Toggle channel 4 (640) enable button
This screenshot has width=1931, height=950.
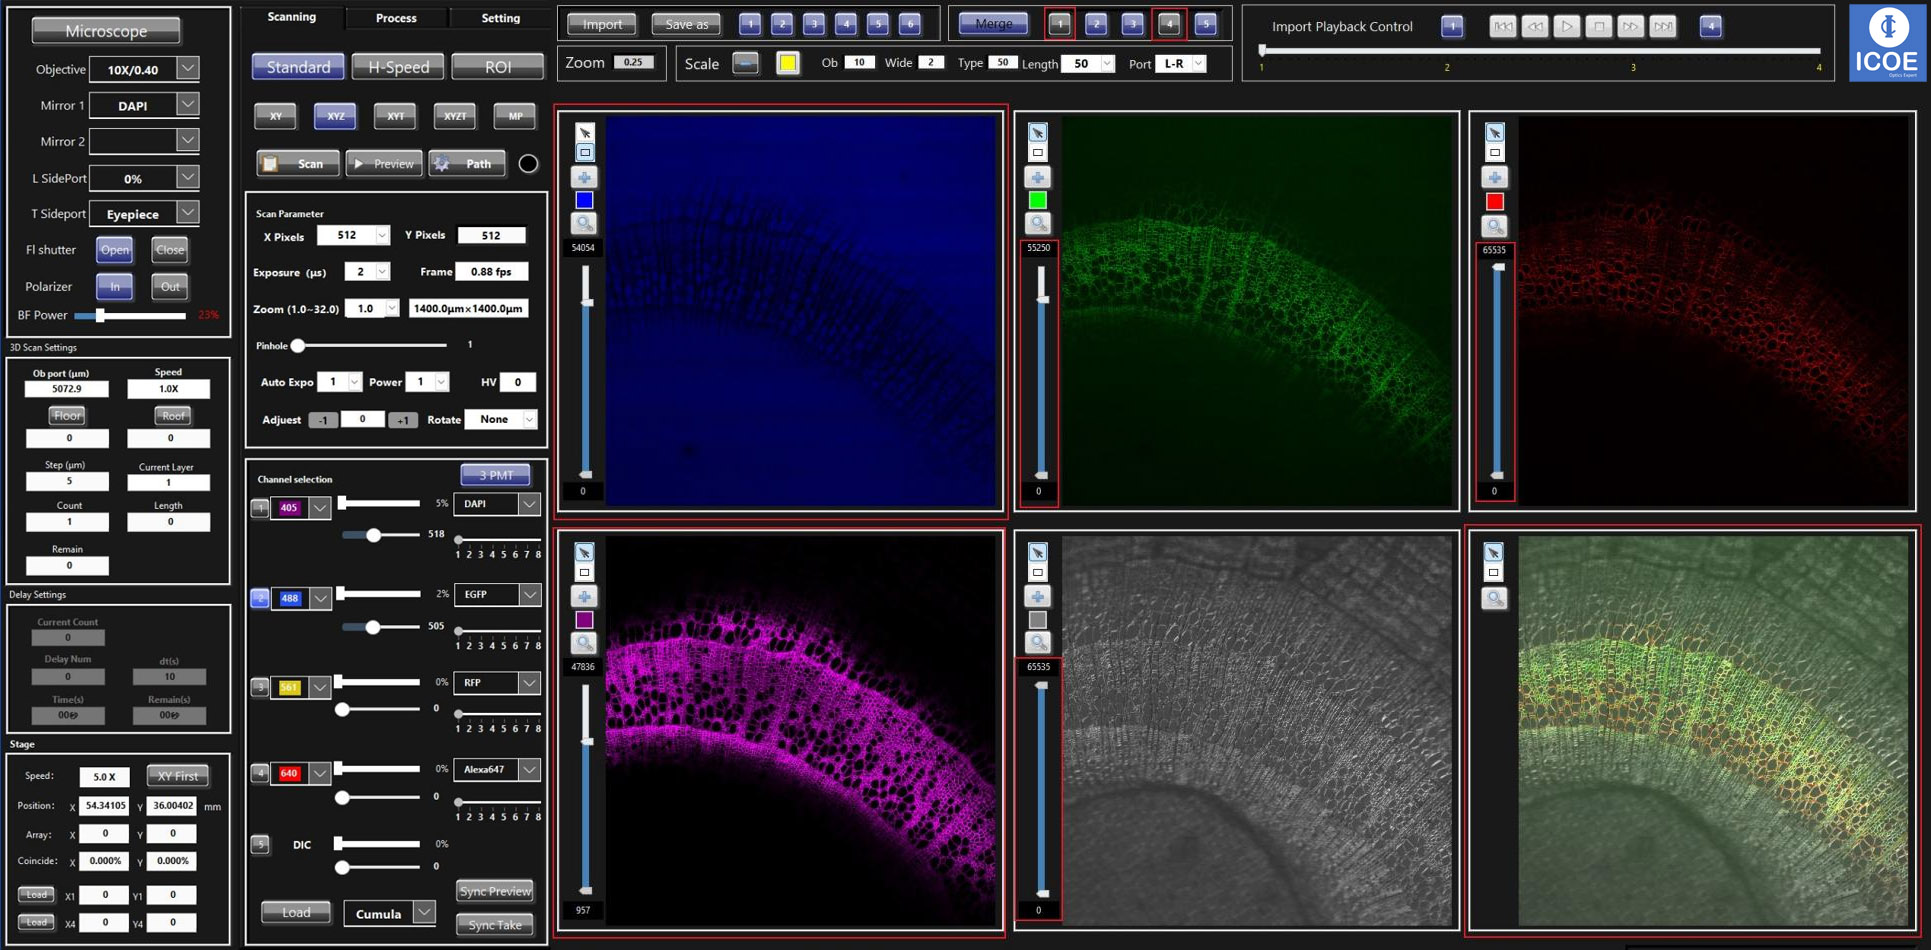coord(260,773)
